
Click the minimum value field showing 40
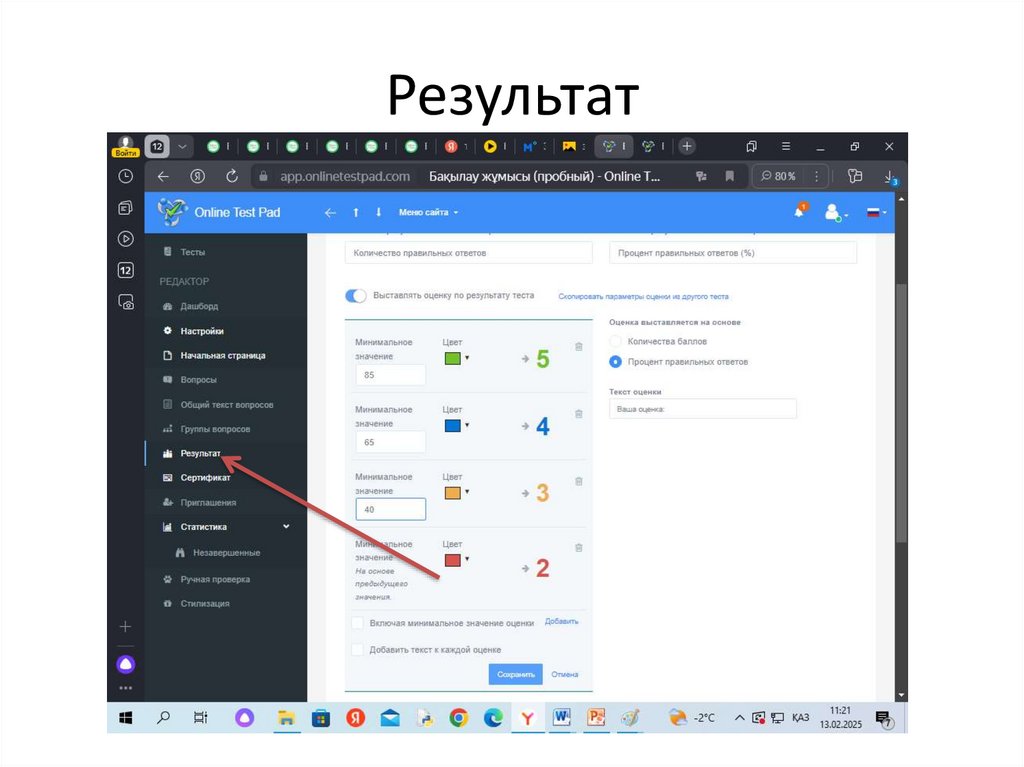pos(391,510)
